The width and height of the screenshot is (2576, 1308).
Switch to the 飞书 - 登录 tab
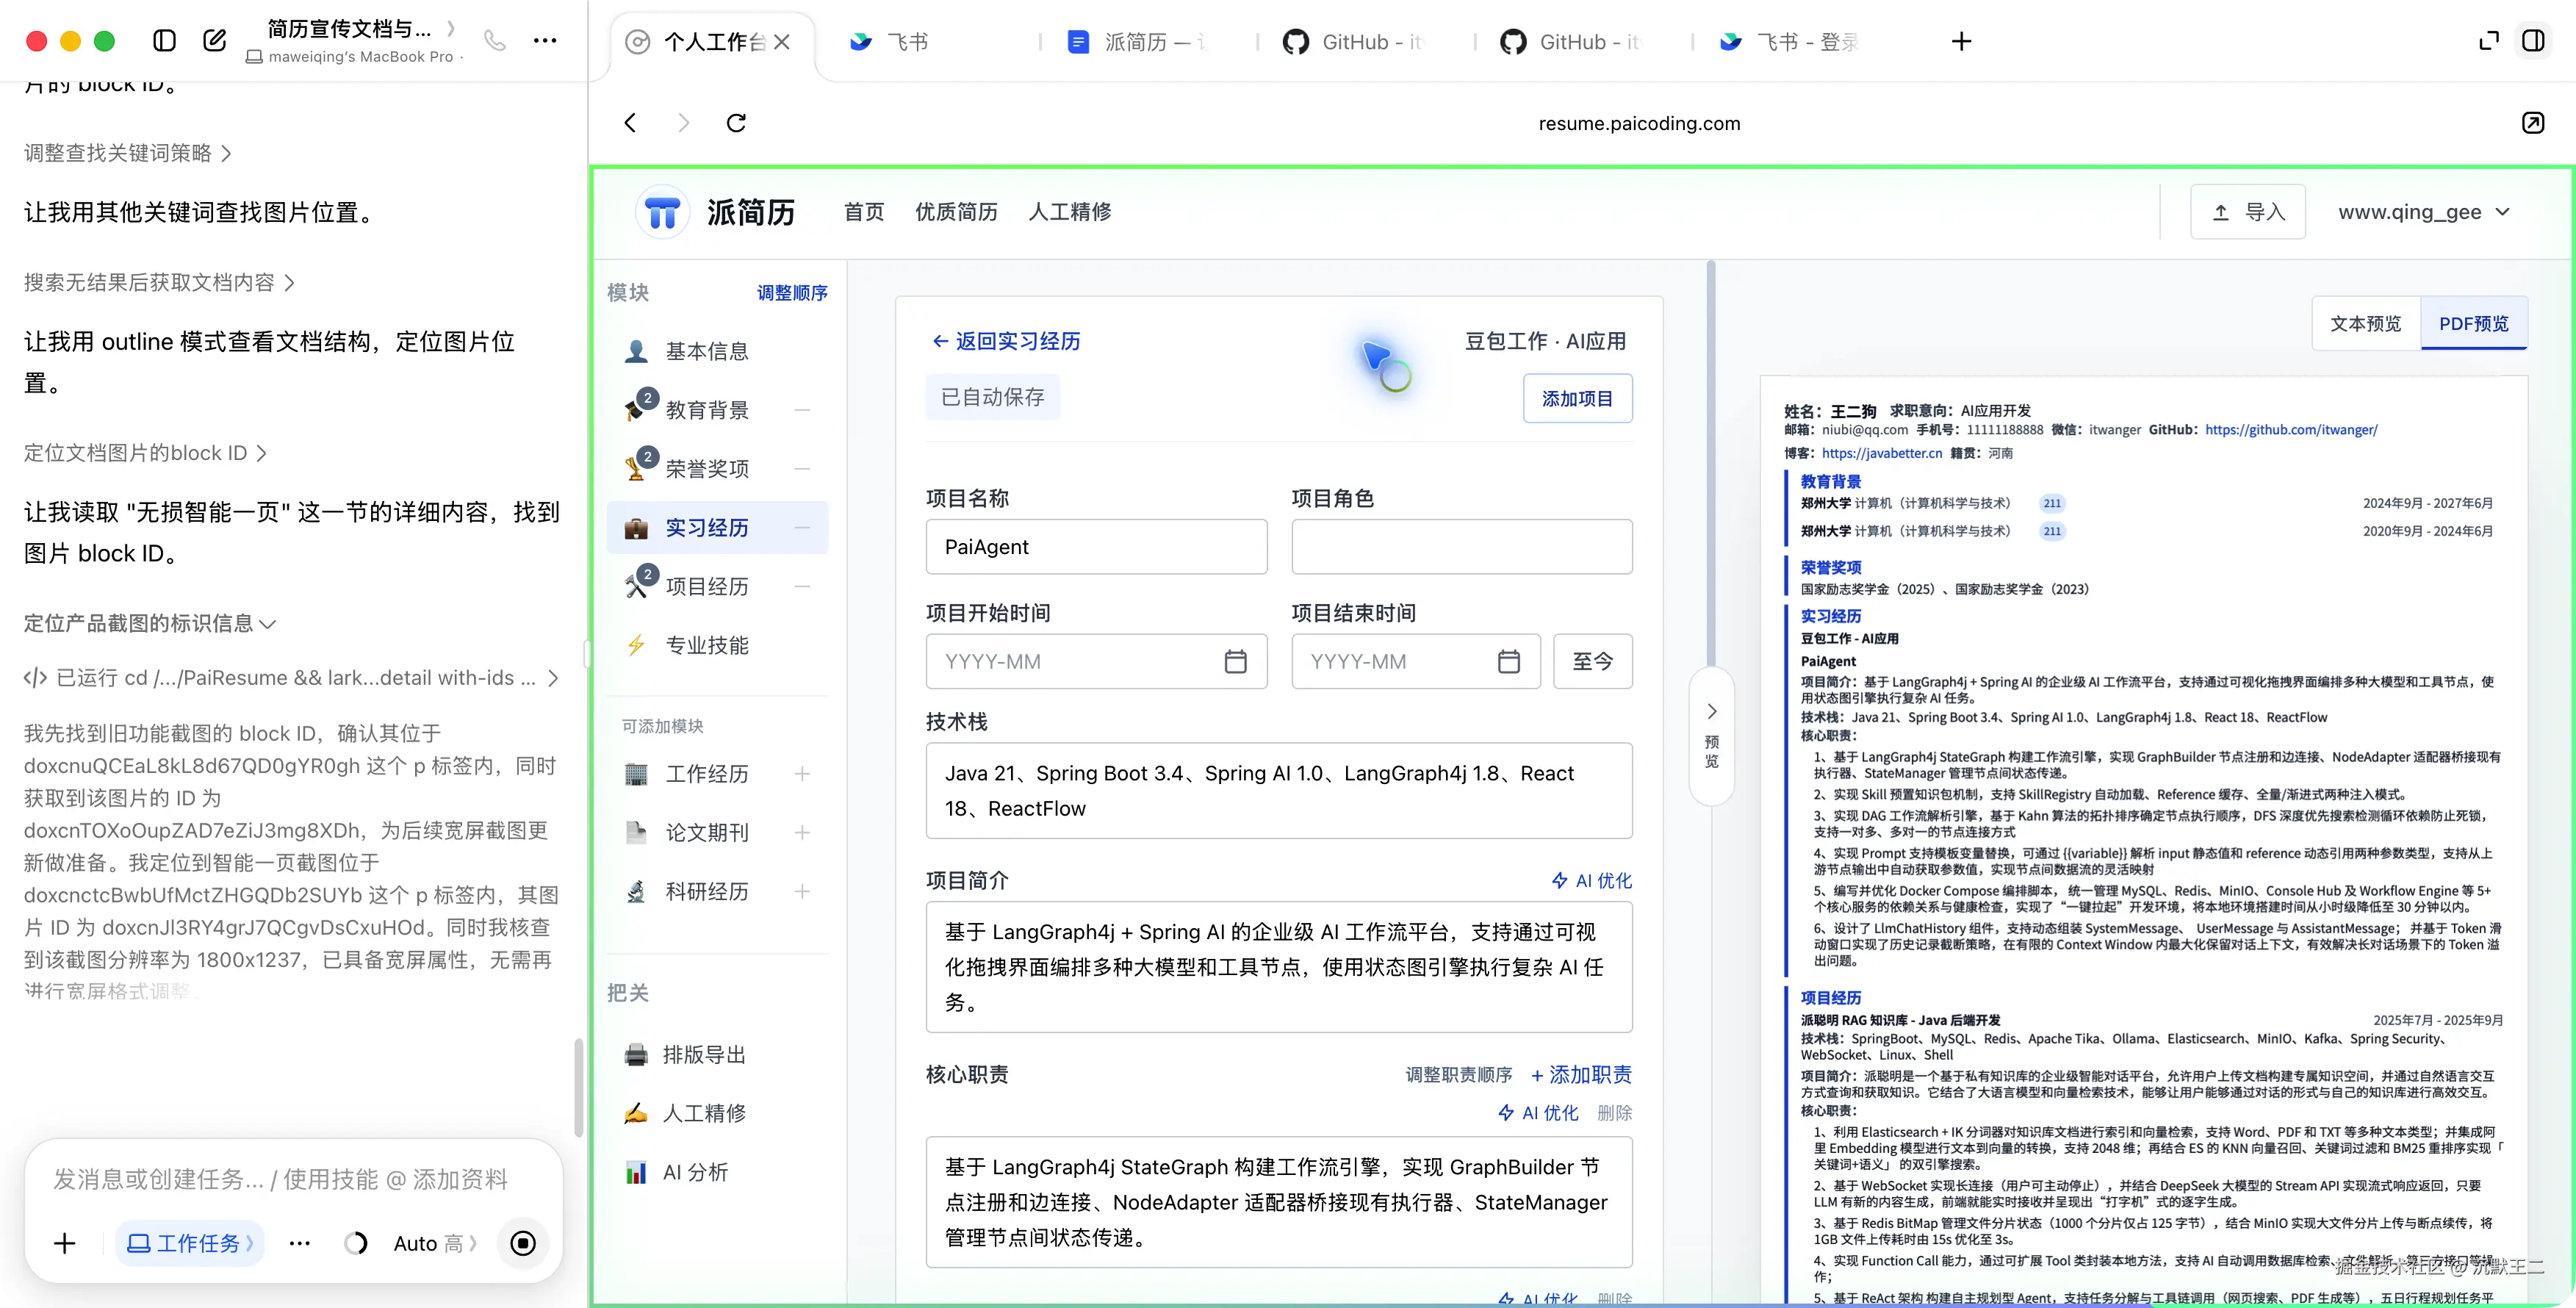1790,42
